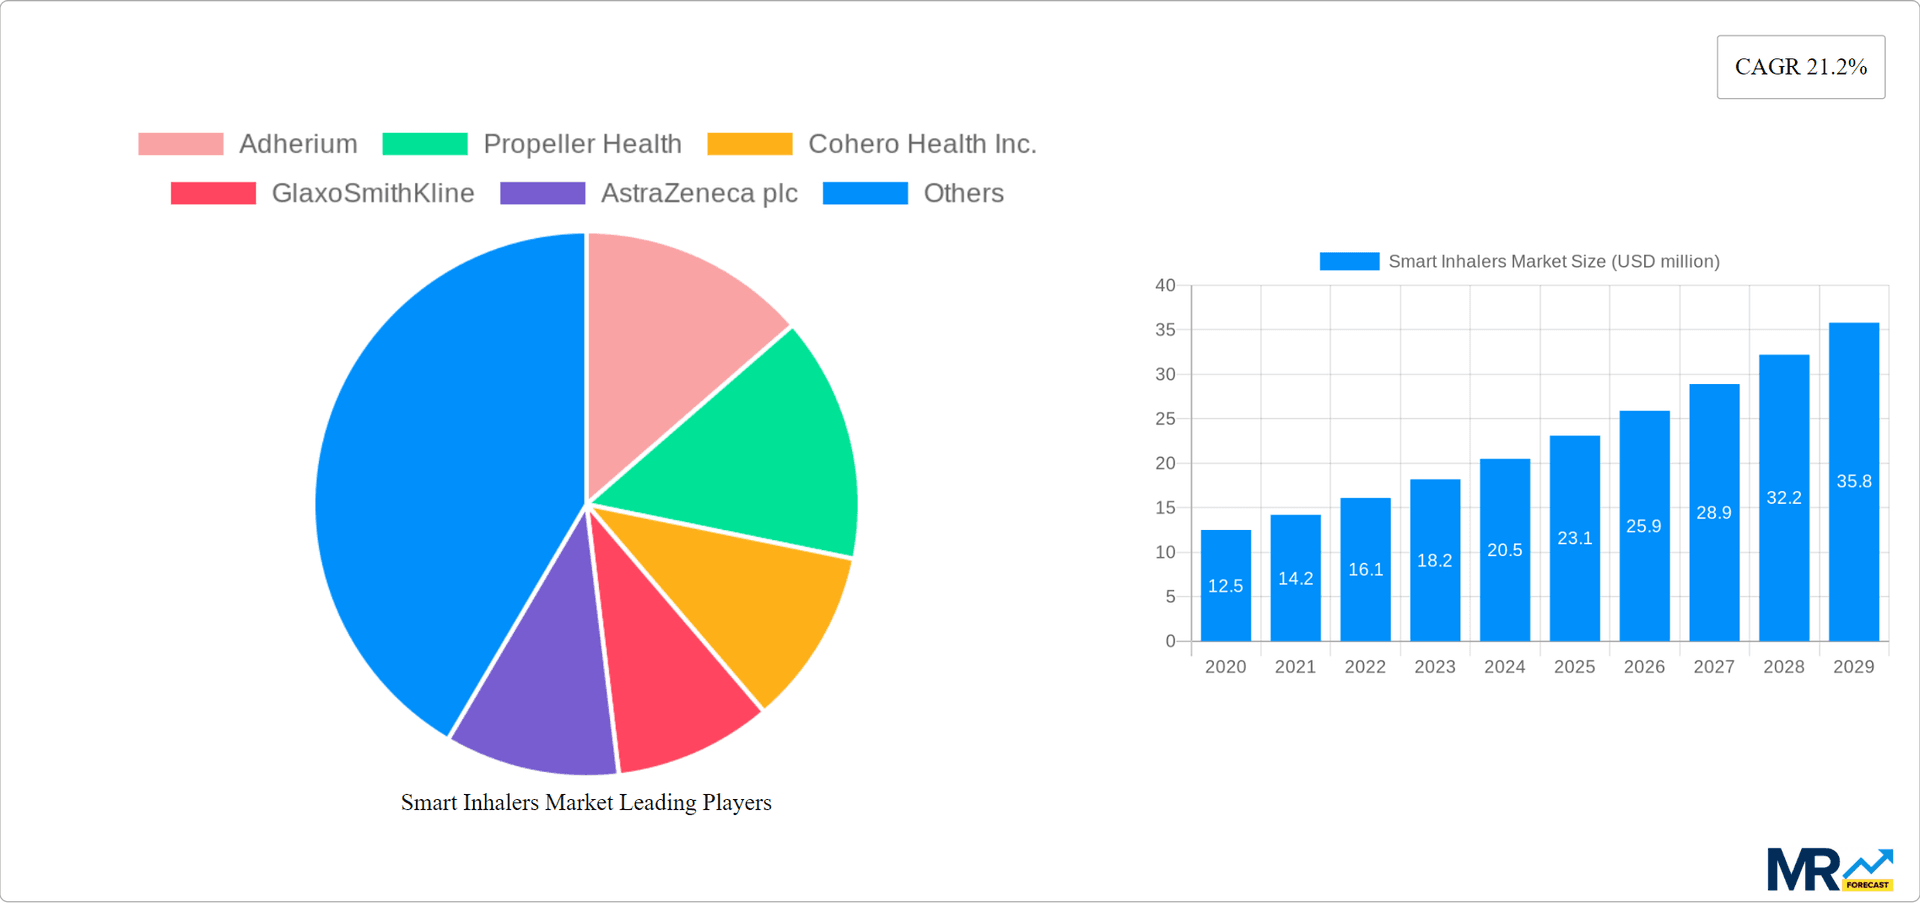Toggle visibility of the Others legend entry
The image size is (1920, 903).
point(961,192)
